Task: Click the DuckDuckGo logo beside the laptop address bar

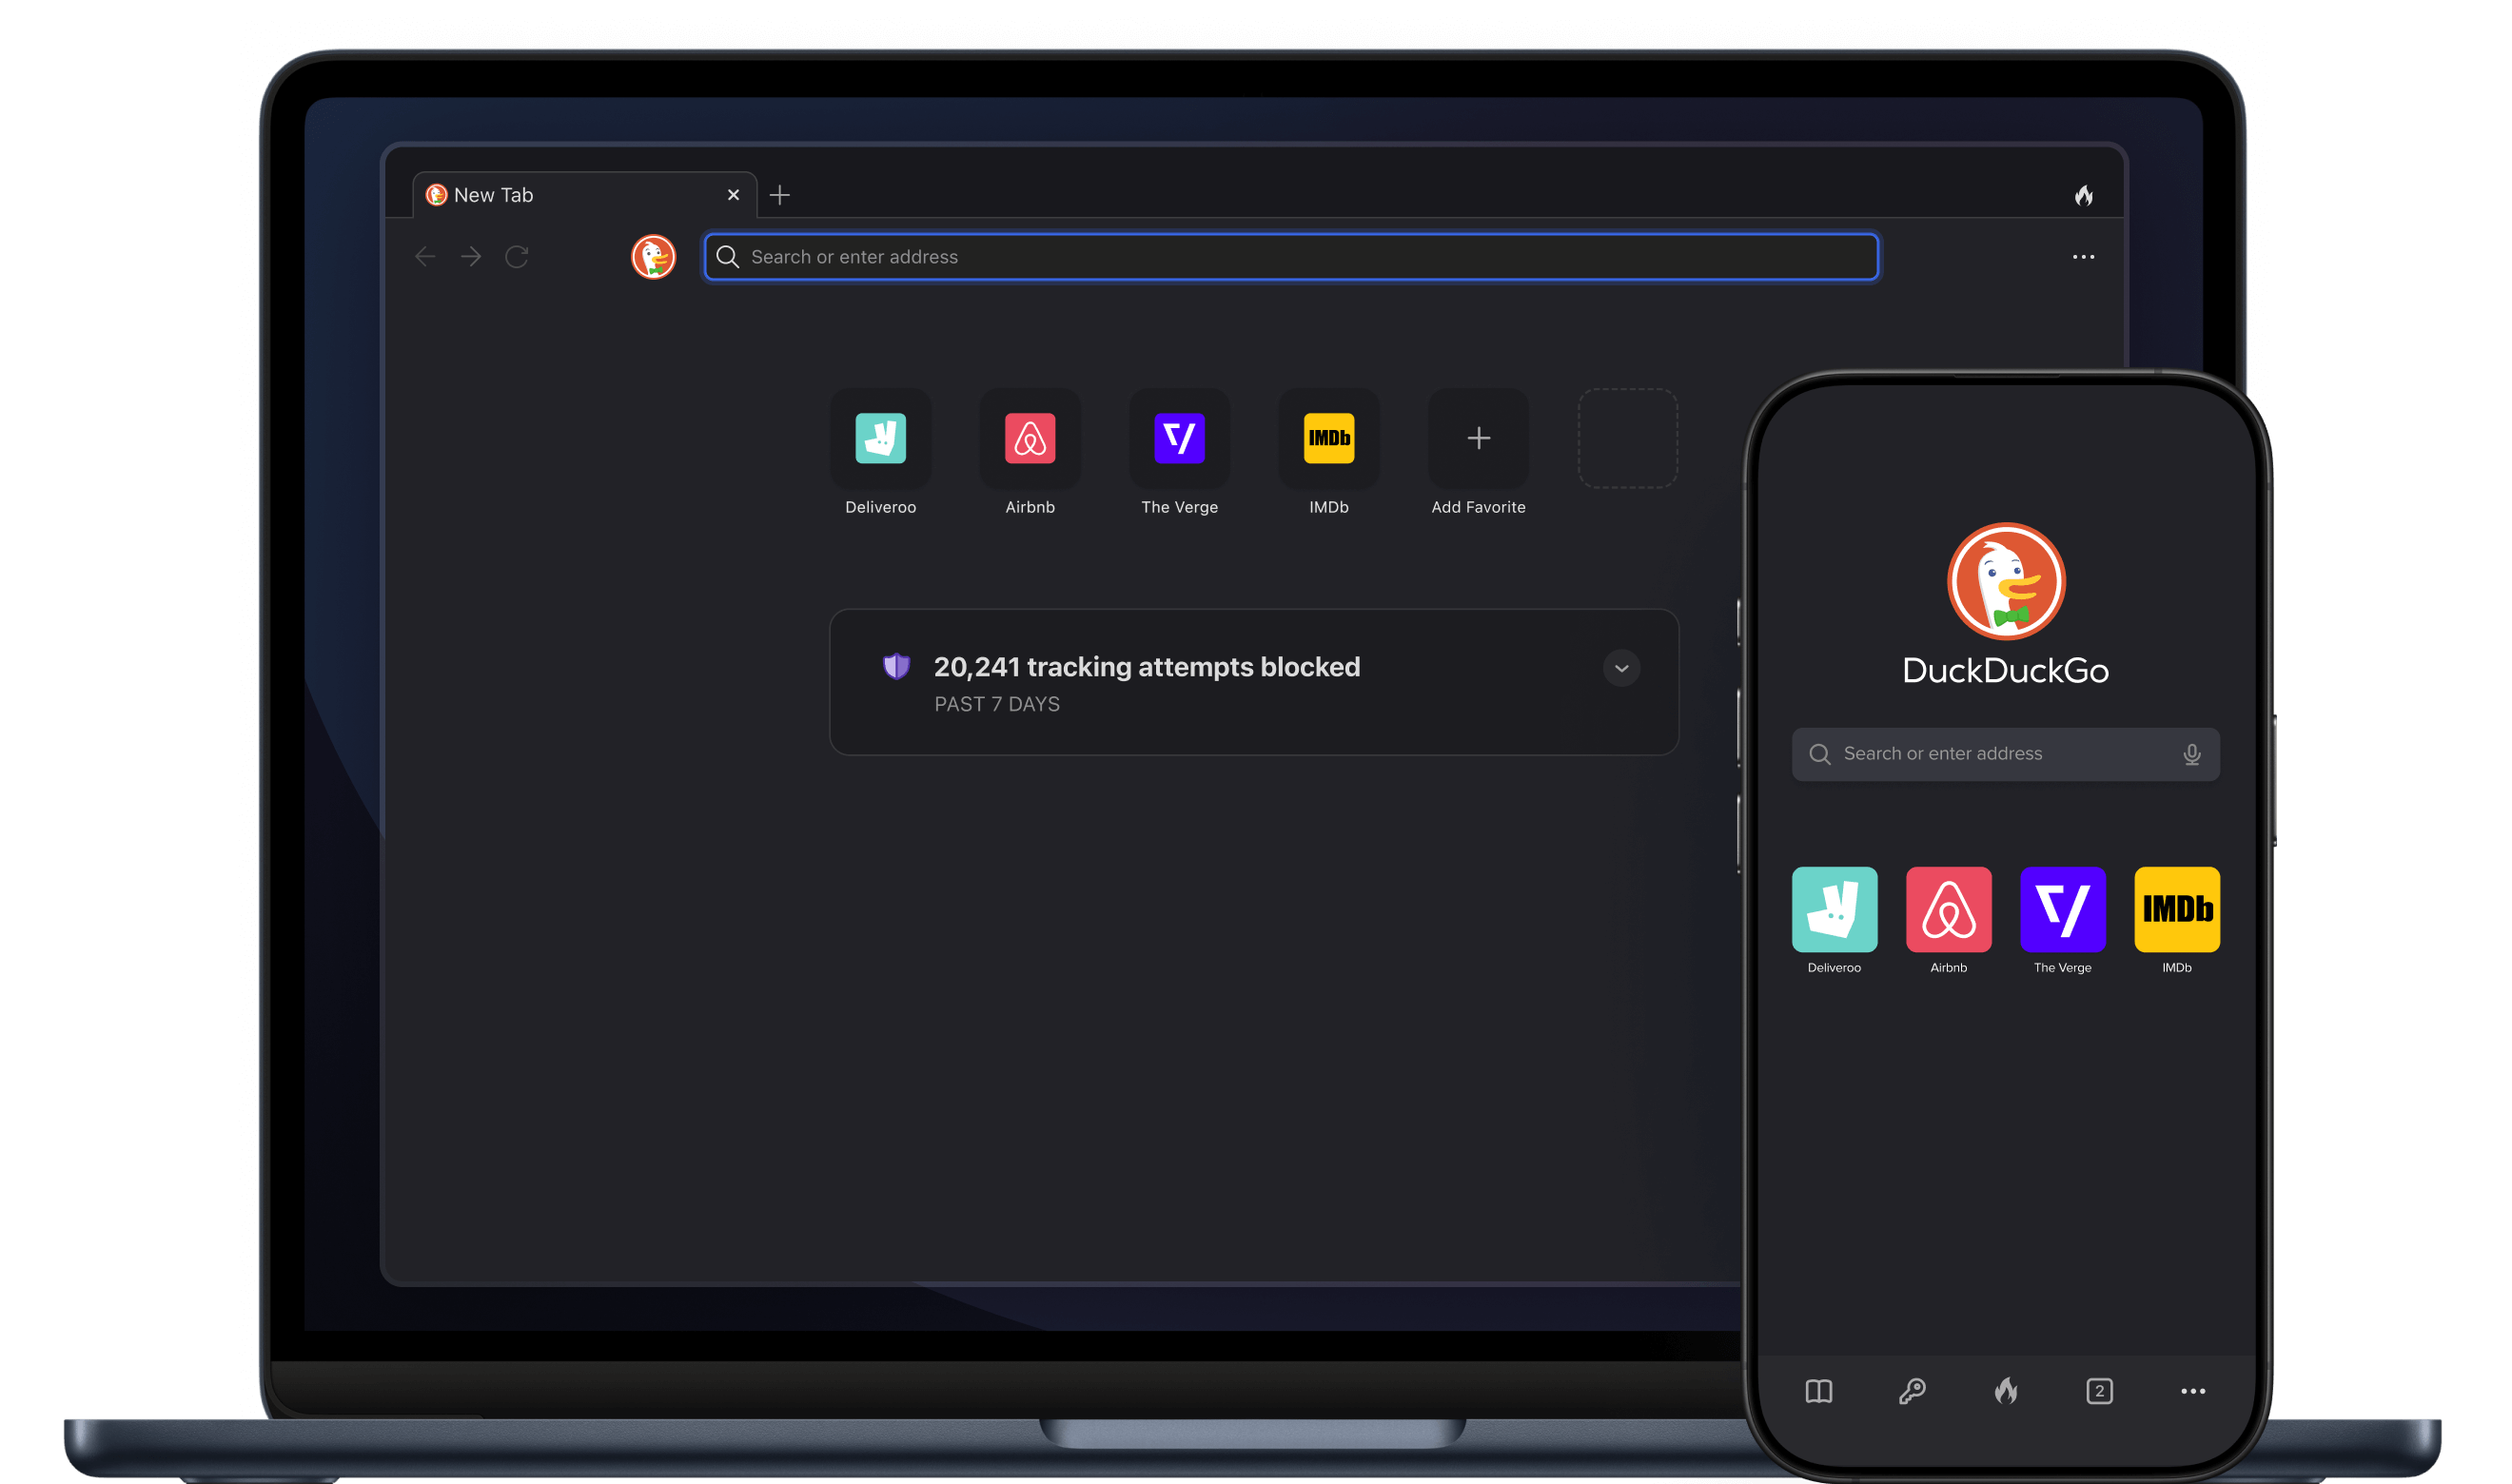Action: pos(653,257)
